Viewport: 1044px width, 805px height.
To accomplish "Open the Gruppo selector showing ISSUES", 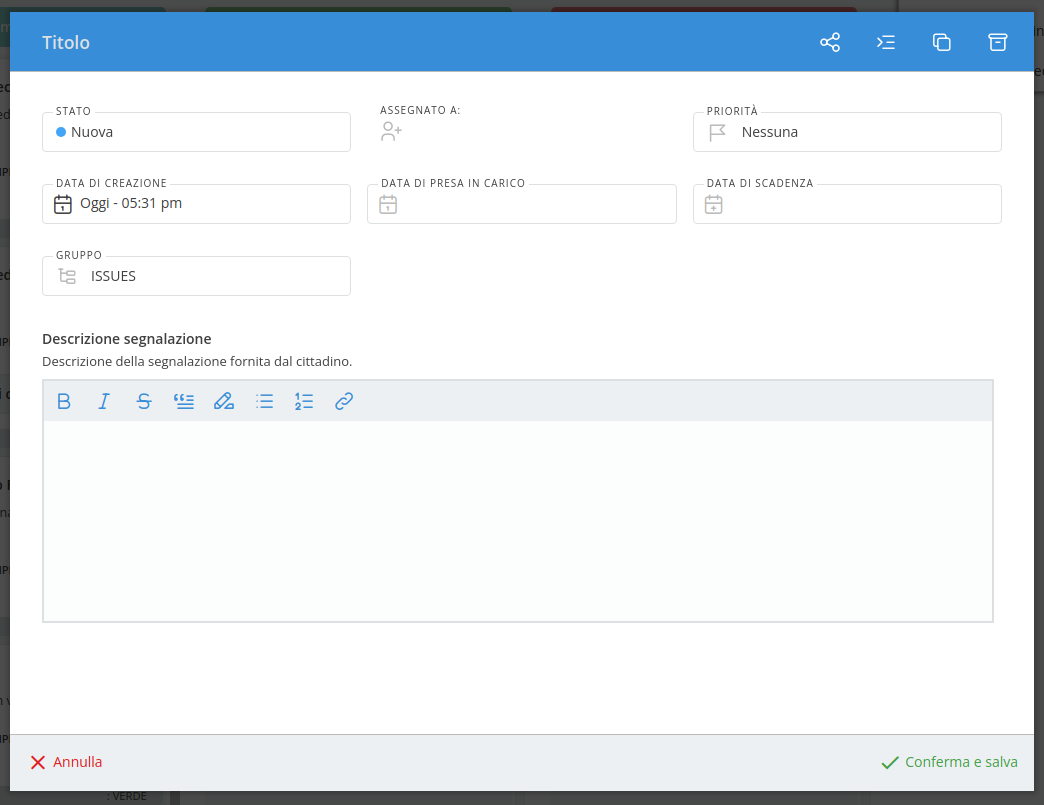I will (x=196, y=276).
